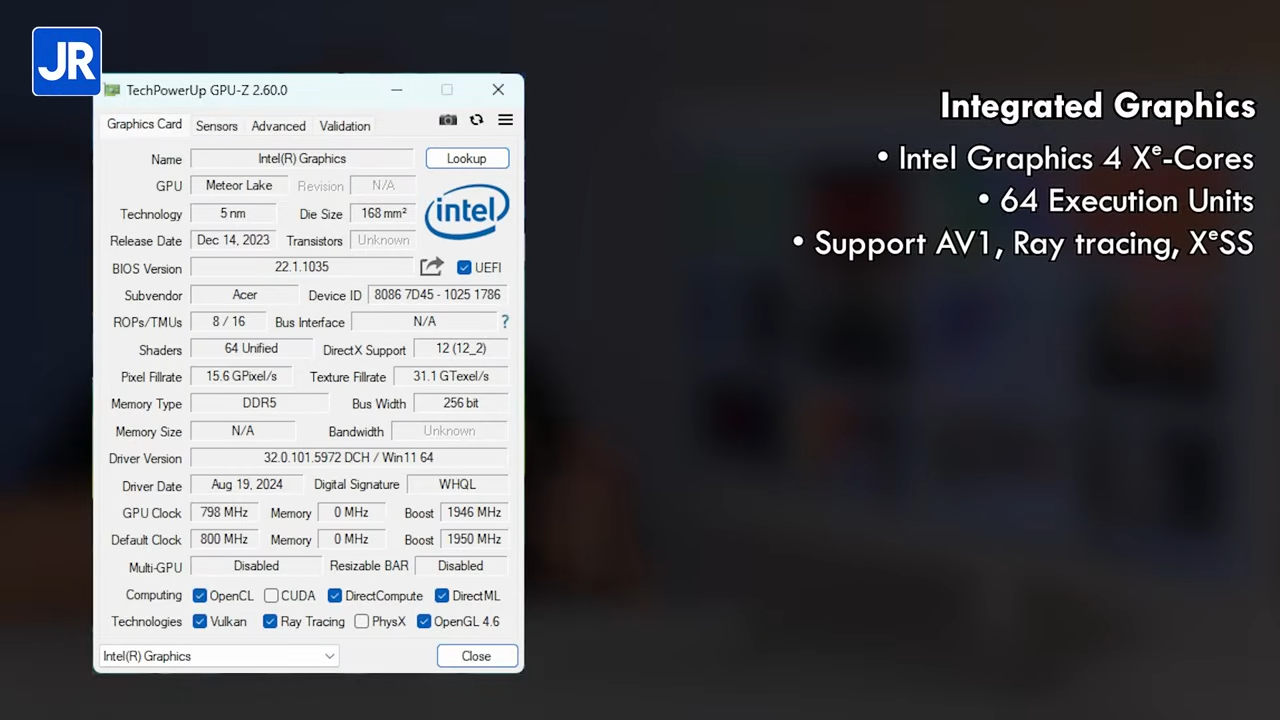Open the GPU-Z hamburger menu
Image resolution: width=1280 pixels, height=720 pixels.
coord(506,120)
